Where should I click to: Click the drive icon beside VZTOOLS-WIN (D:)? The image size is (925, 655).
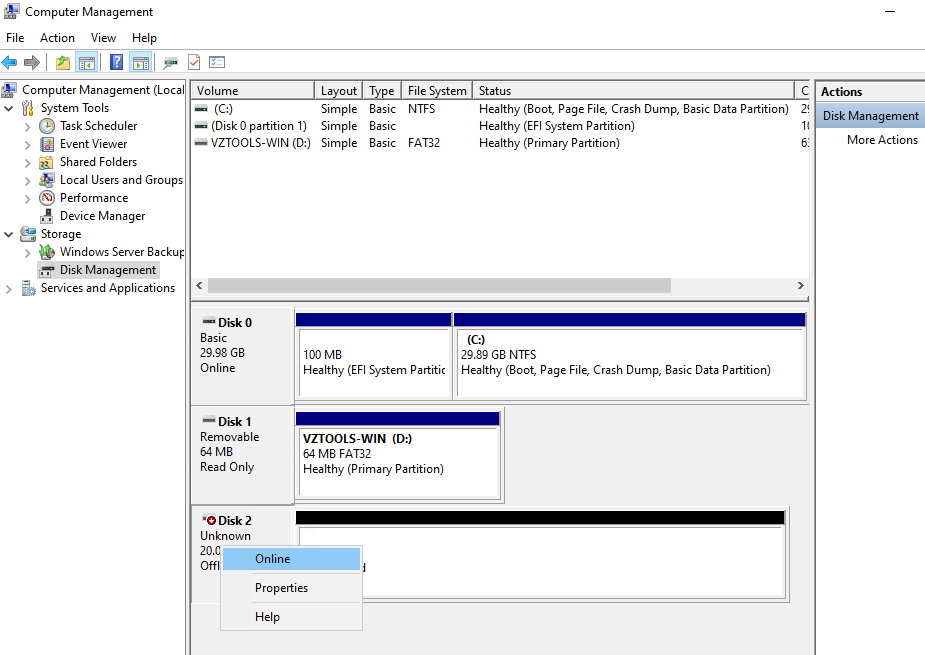(201, 143)
